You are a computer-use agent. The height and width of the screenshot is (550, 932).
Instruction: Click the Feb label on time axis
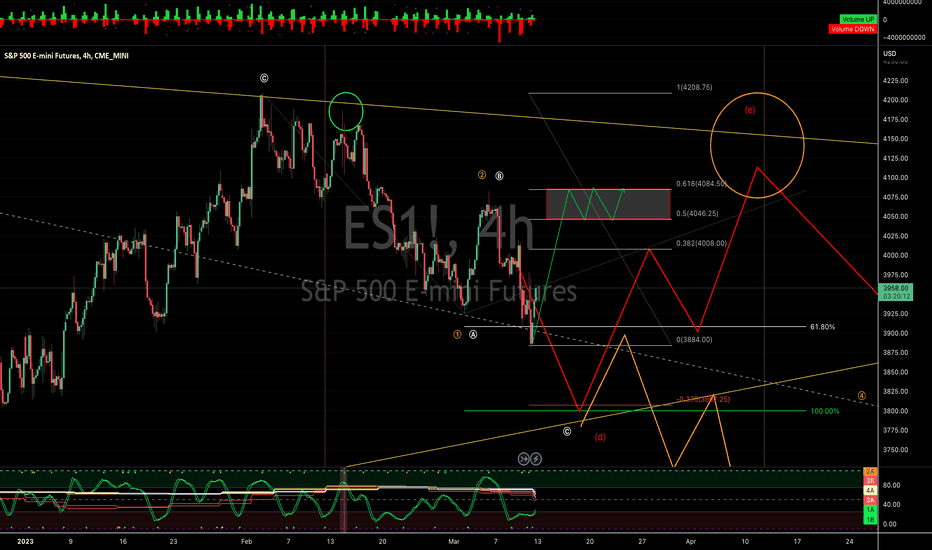coord(247,542)
